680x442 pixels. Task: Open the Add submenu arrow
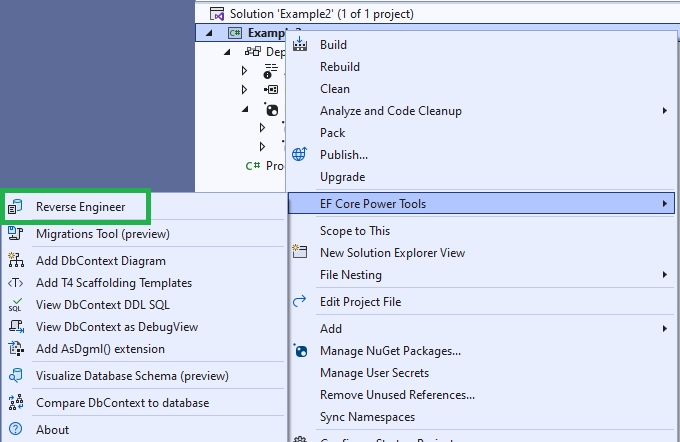(x=664, y=329)
